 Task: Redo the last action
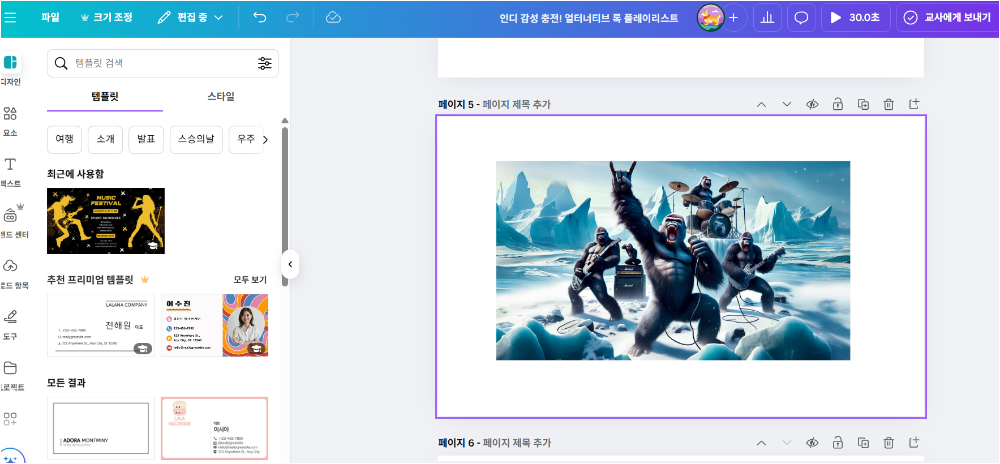(x=292, y=18)
